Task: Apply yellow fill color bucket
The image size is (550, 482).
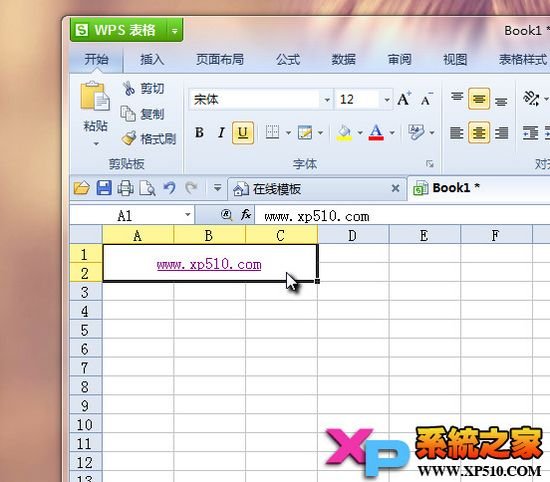Action: pos(344,133)
